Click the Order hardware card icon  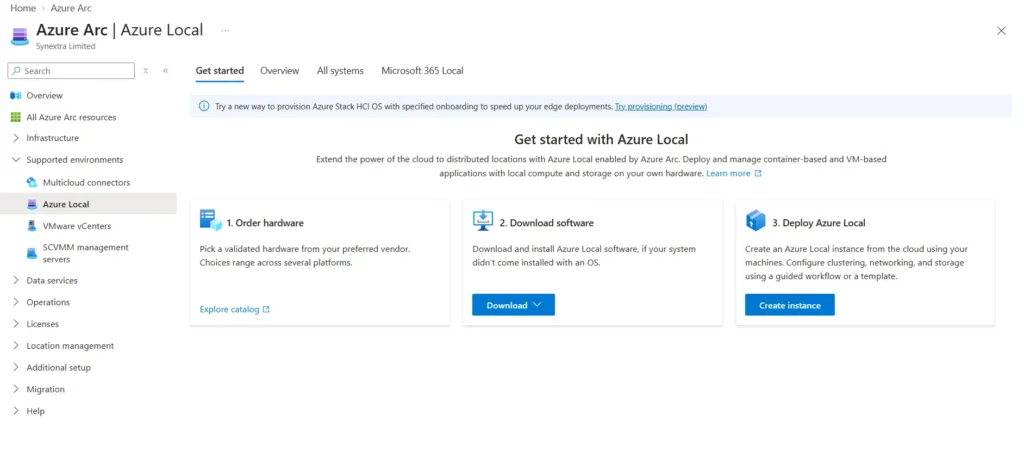tap(211, 220)
